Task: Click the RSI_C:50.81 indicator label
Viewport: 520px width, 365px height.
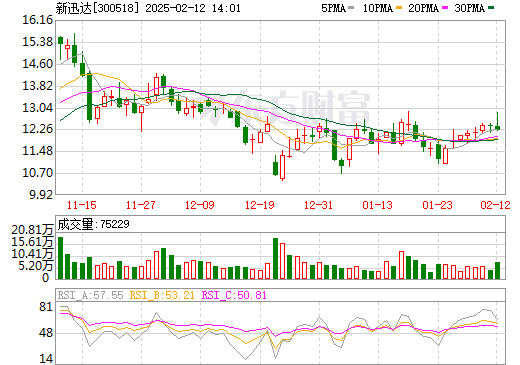Action: tap(234, 295)
